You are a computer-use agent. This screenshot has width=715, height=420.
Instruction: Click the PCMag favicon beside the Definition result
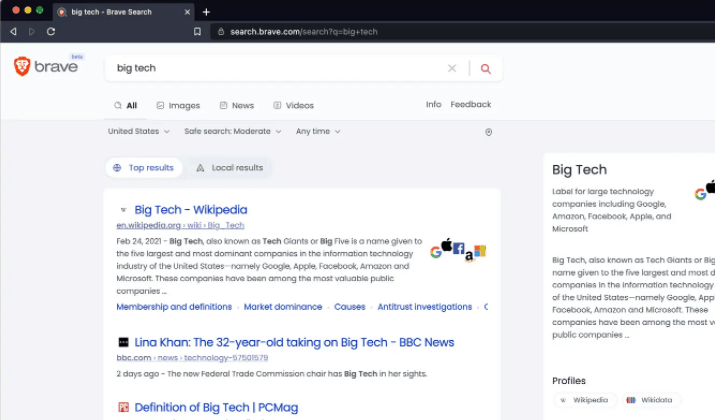[x=123, y=407]
